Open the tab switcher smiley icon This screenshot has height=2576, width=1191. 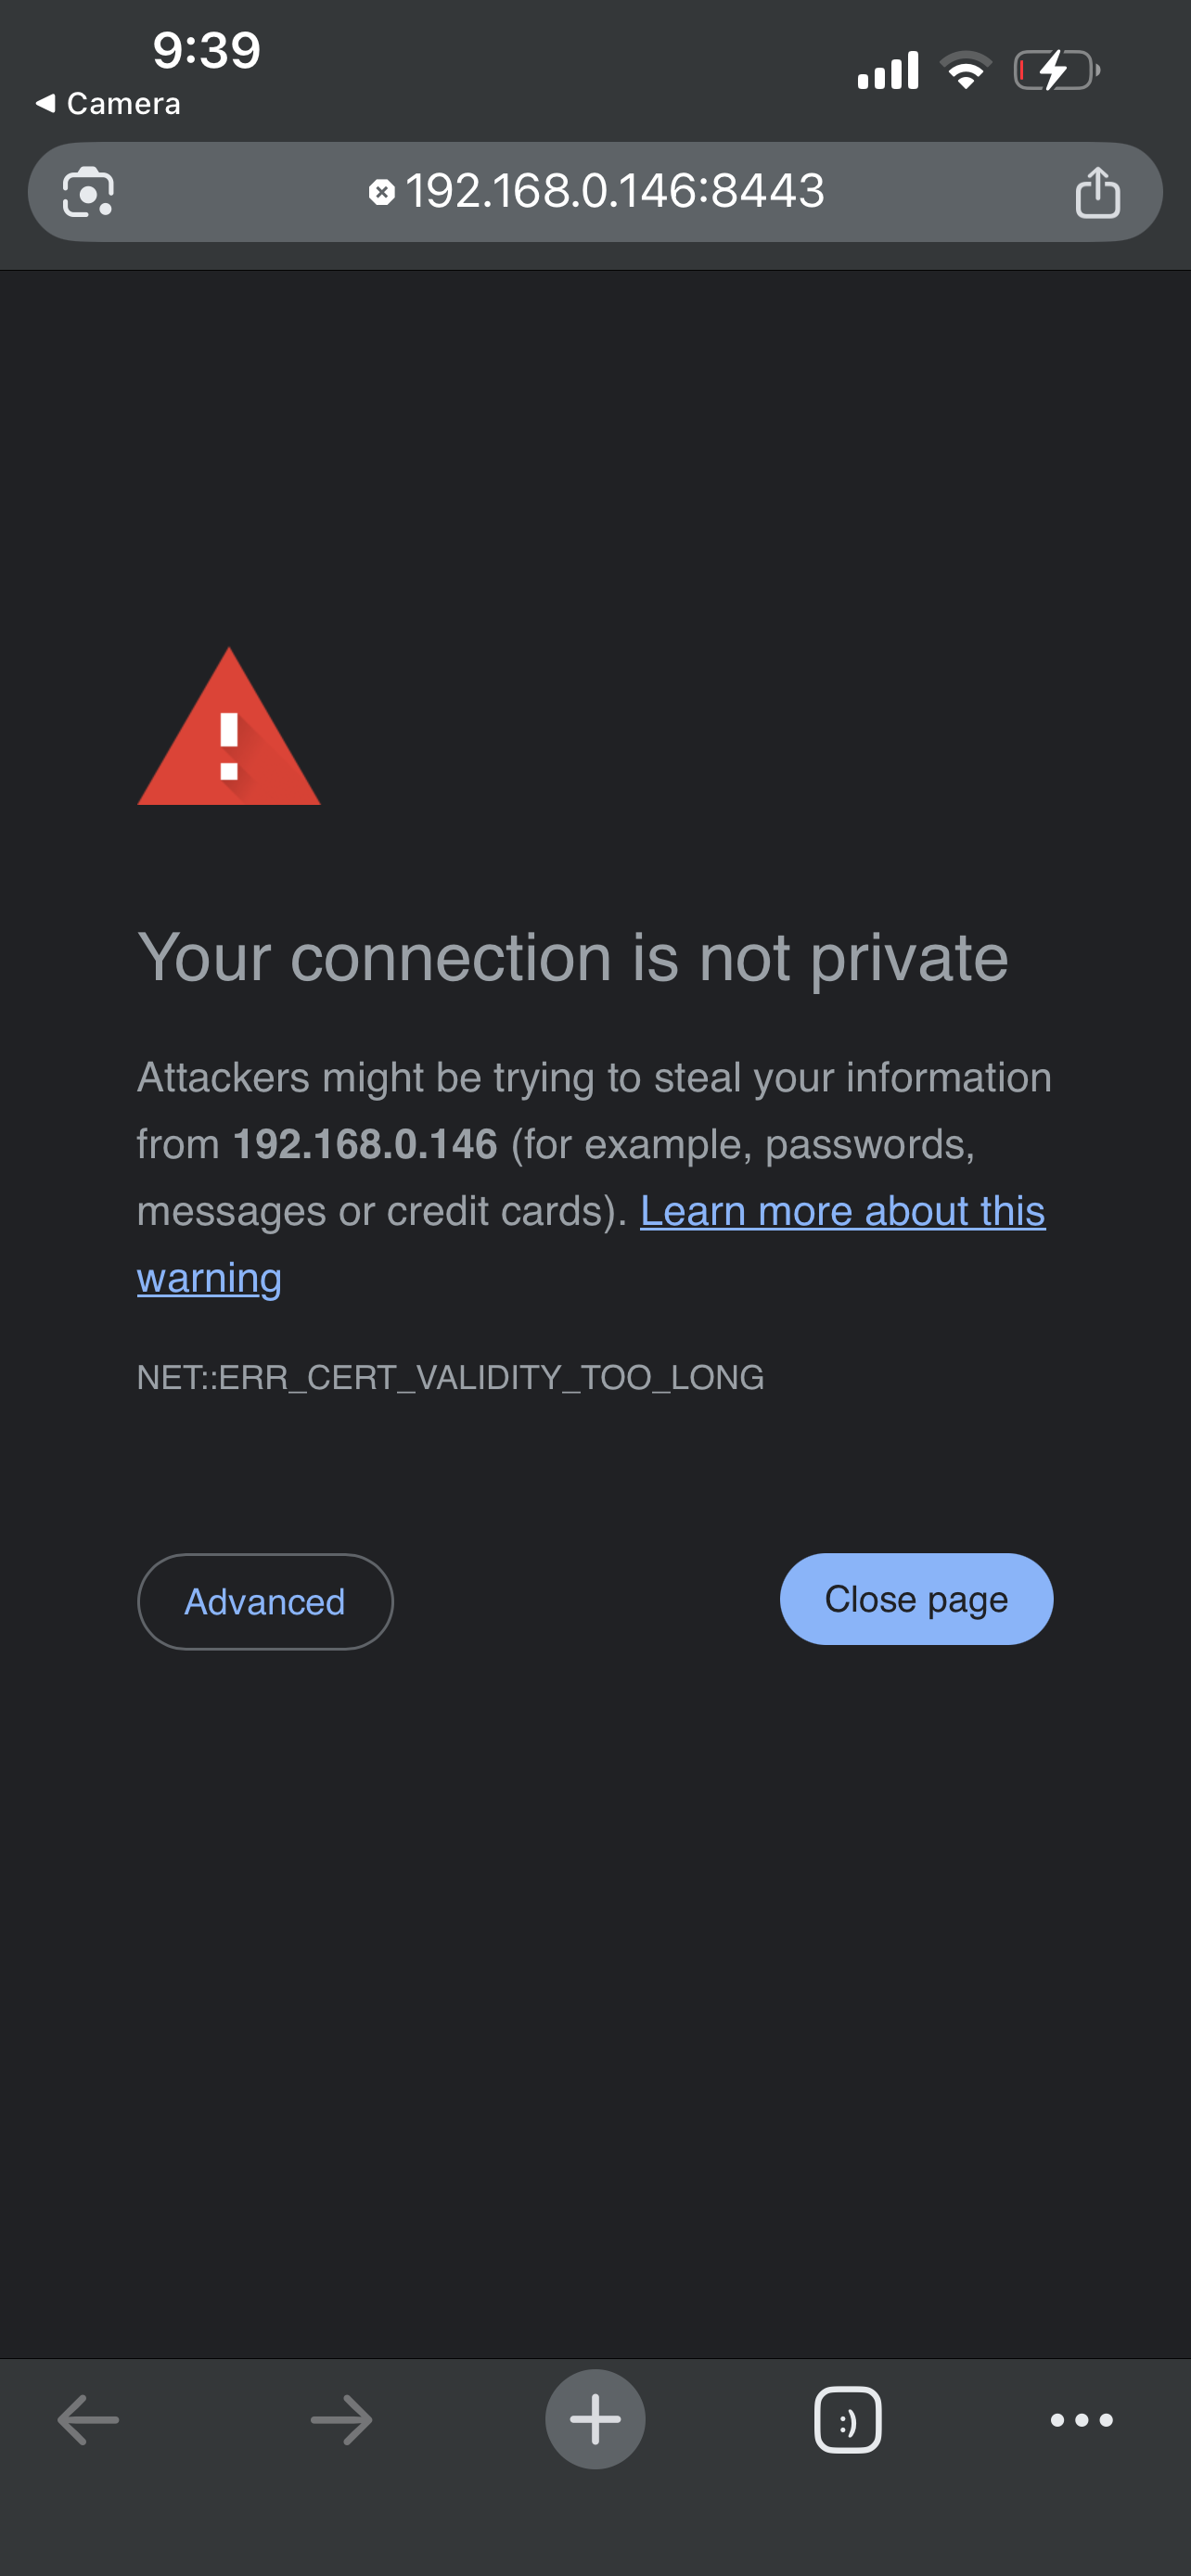tap(847, 2419)
